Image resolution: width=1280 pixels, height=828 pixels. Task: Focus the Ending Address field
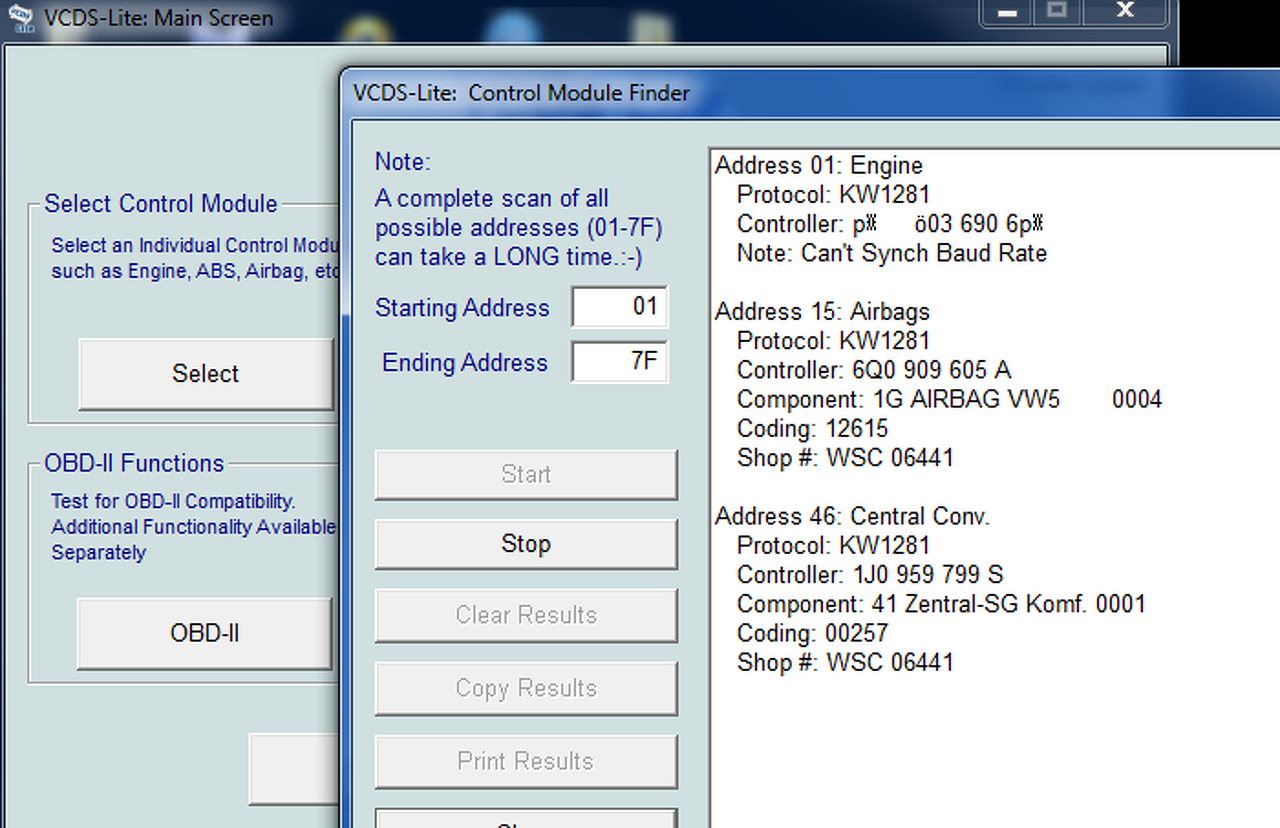tap(619, 361)
